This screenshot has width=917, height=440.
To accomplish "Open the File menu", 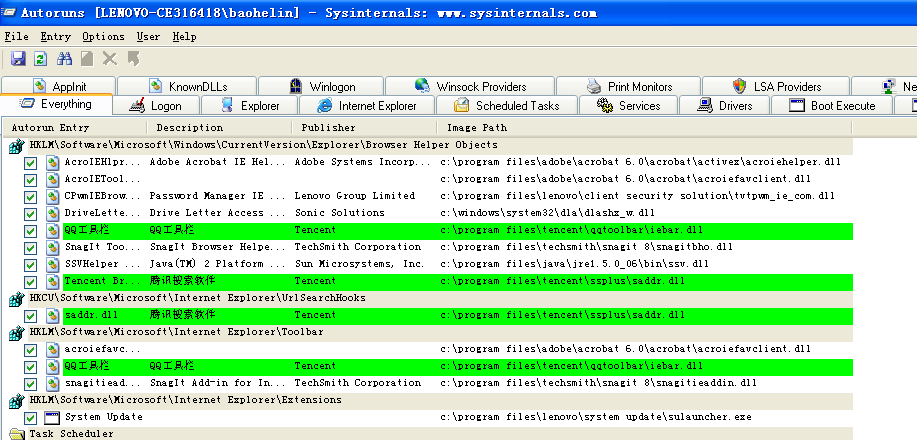I will (x=16, y=36).
